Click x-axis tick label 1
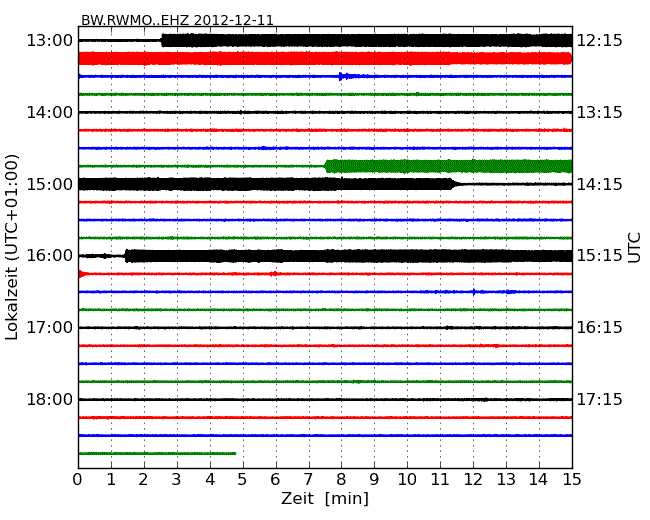The image size is (650, 520). pyautogui.click(x=111, y=480)
